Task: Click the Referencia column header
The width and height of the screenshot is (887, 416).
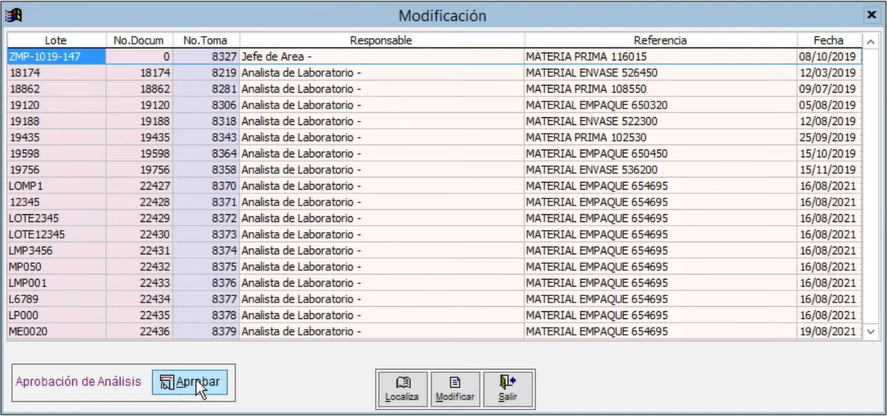Action: (x=659, y=40)
